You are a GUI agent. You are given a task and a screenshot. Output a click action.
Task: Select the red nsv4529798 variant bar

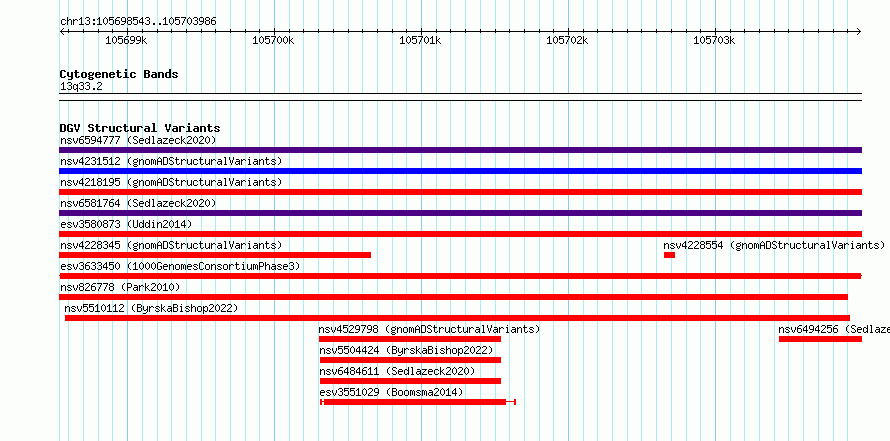point(410,339)
